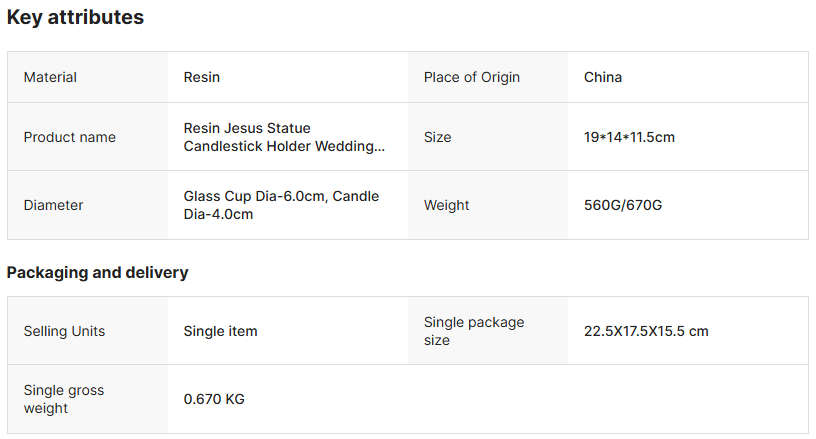Click the Size label cell

coord(438,137)
